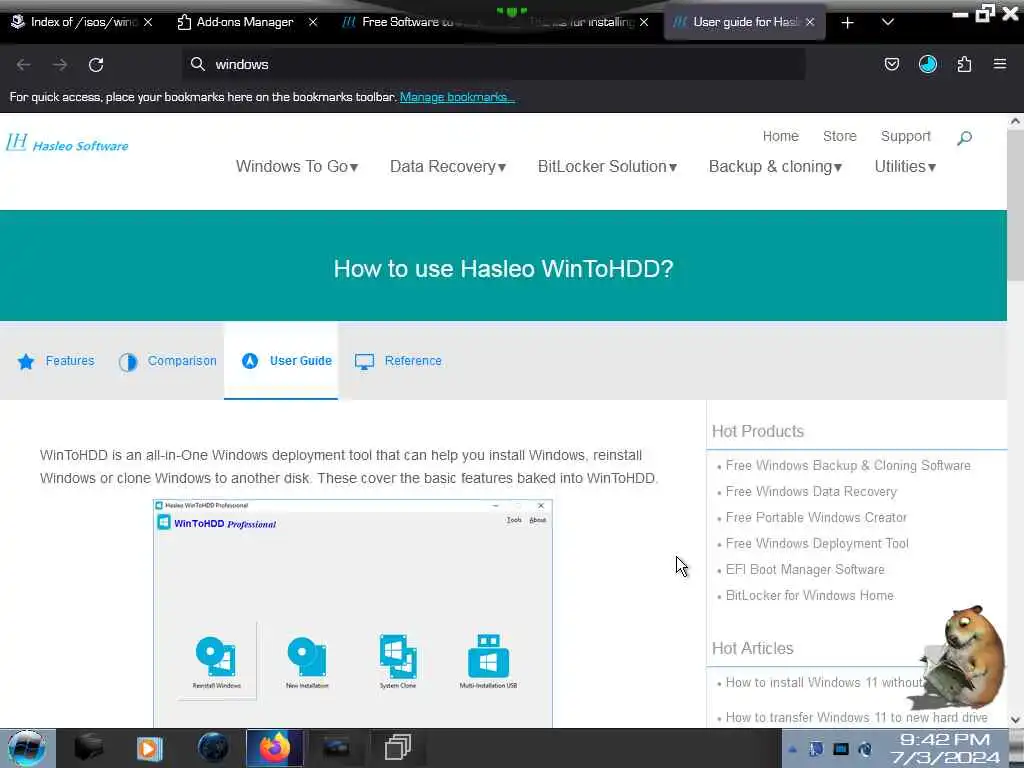The height and width of the screenshot is (768, 1024).
Task: Open the Store link
Action: click(x=840, y=136)
